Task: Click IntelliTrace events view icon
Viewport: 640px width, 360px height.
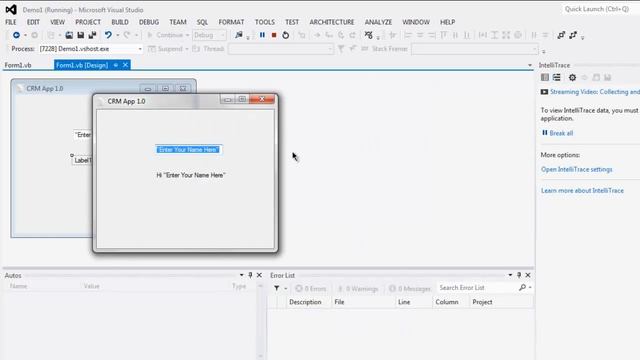Action: (x=545, y=77)
